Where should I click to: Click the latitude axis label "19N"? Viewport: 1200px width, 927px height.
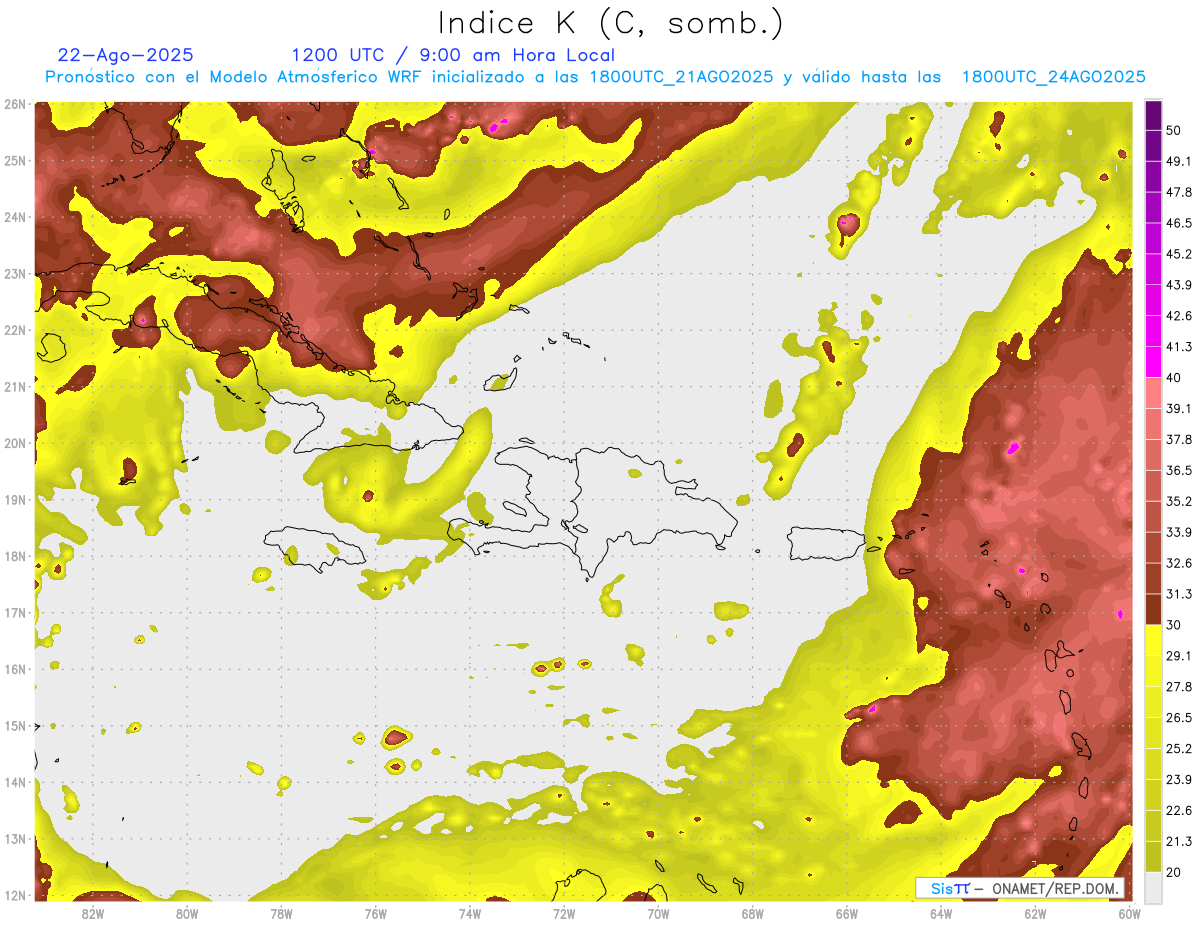click(x=15, y=500)
